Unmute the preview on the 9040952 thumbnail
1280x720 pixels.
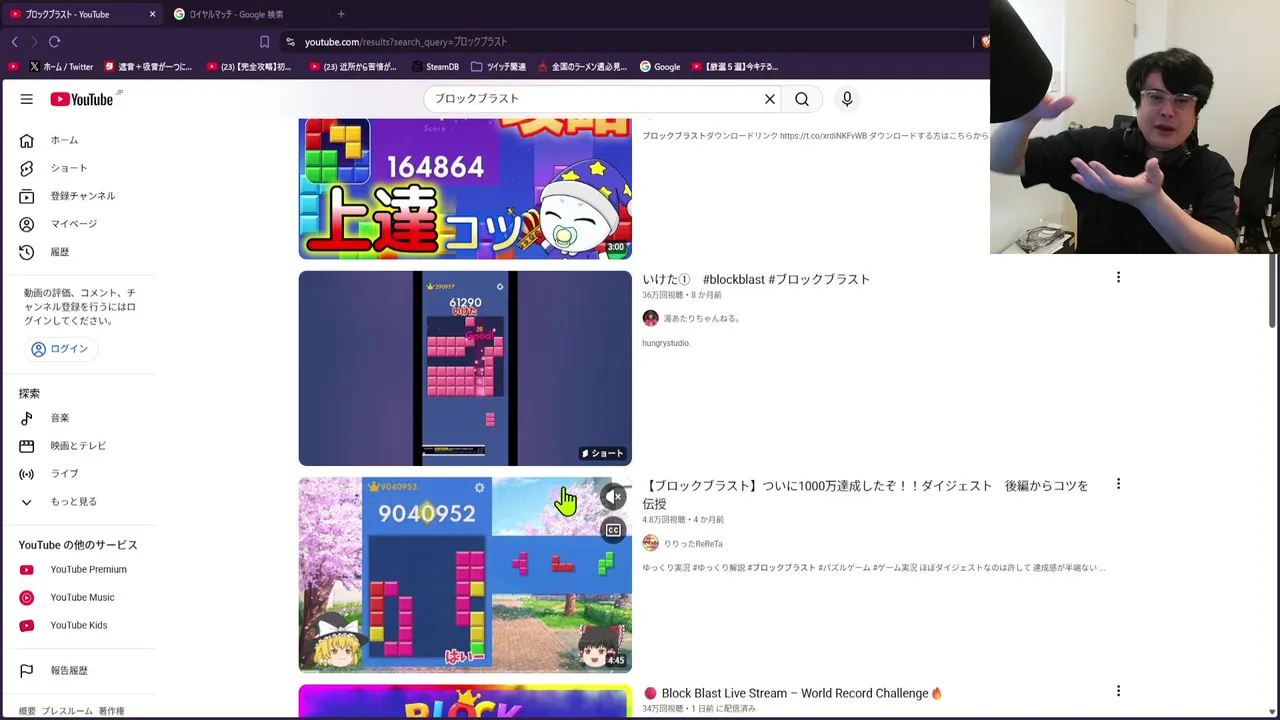tap(613, 497)
